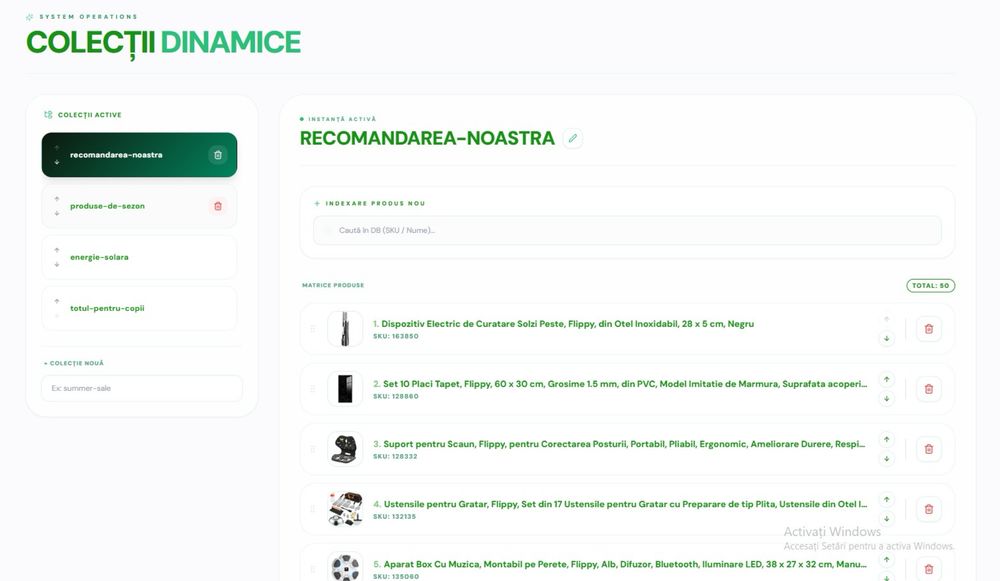Click the COLECȚII DINAMICE heading
1000x581 pixels.
pyautogui.click(x=163, y=43)
